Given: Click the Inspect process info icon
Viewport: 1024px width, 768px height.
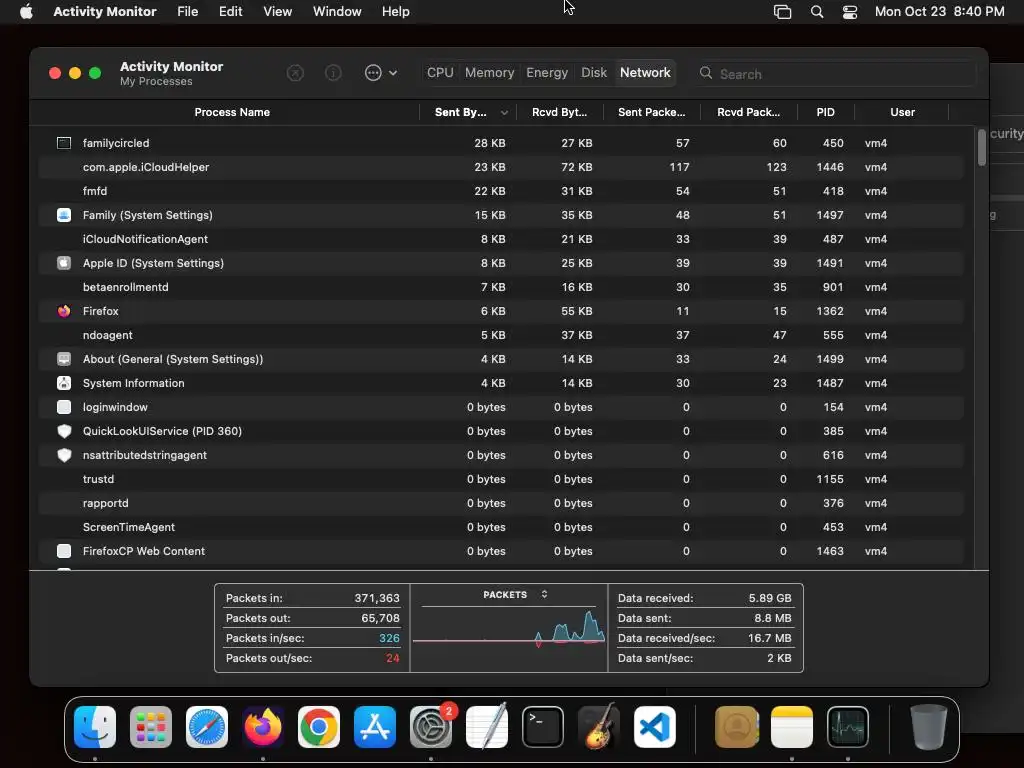Looking at the screenshot, I should 333,73.
